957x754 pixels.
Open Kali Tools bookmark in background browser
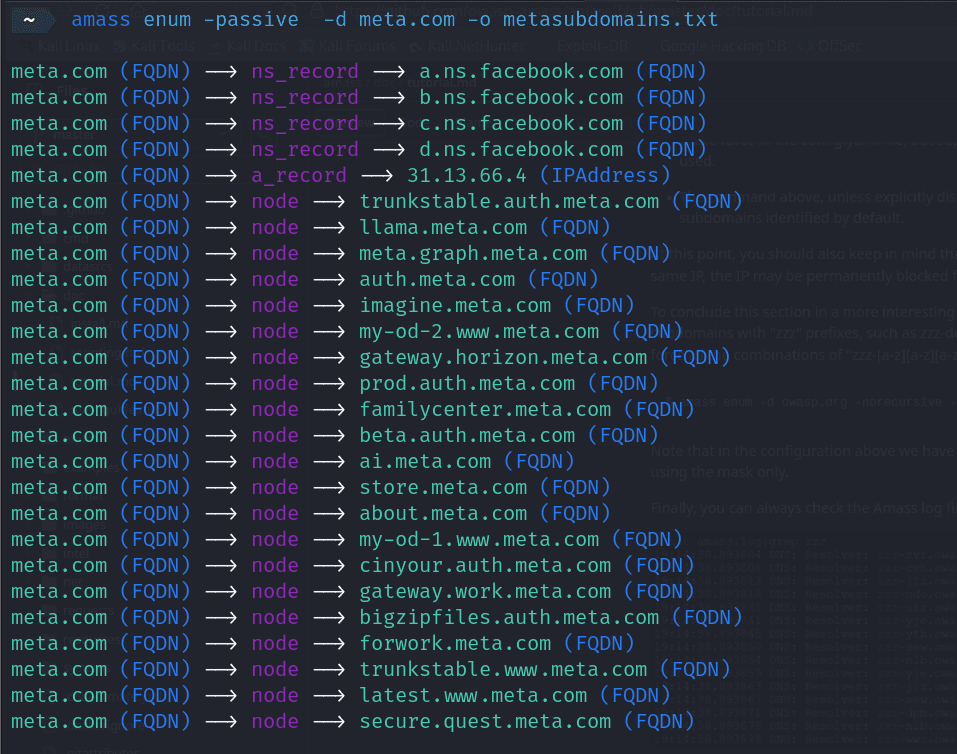[x=154, y=46]
